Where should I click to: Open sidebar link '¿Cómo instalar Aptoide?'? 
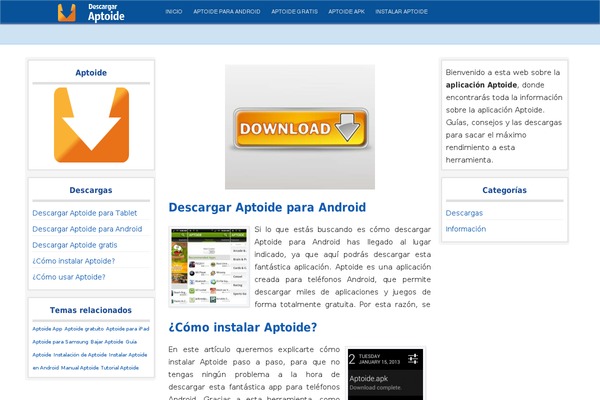coord(73,261)
